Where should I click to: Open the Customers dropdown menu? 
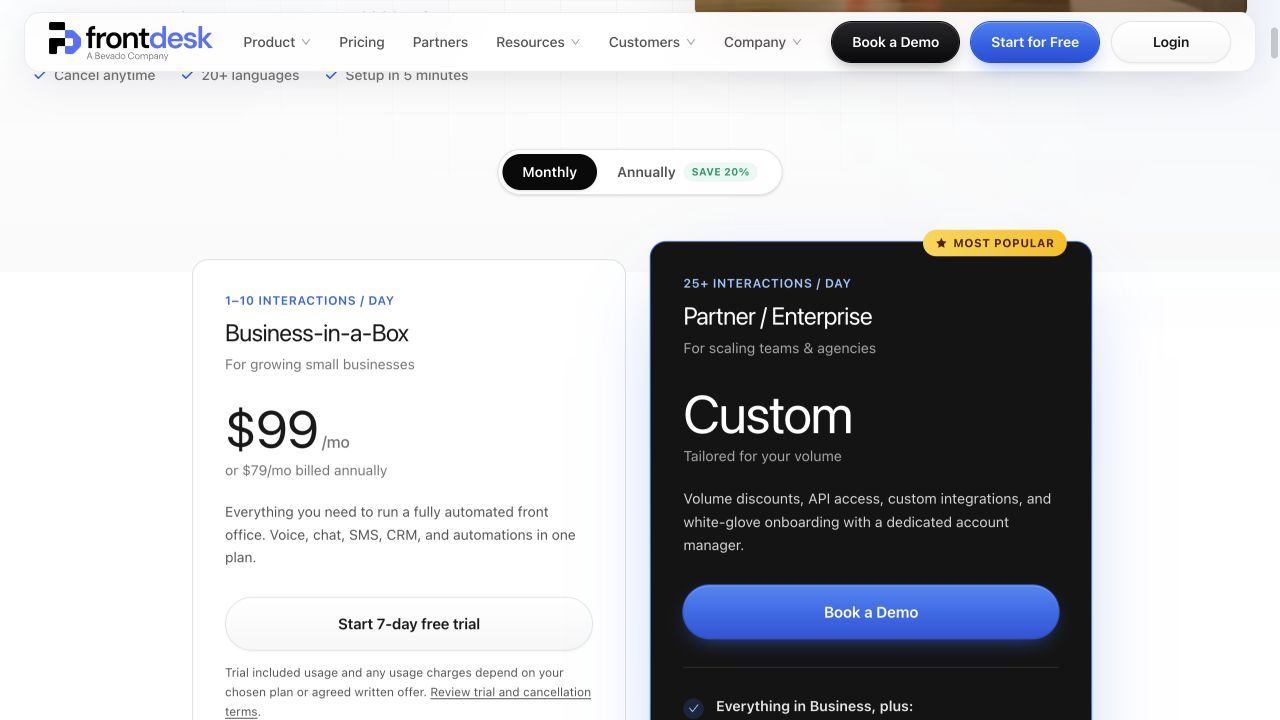(652, 42)
